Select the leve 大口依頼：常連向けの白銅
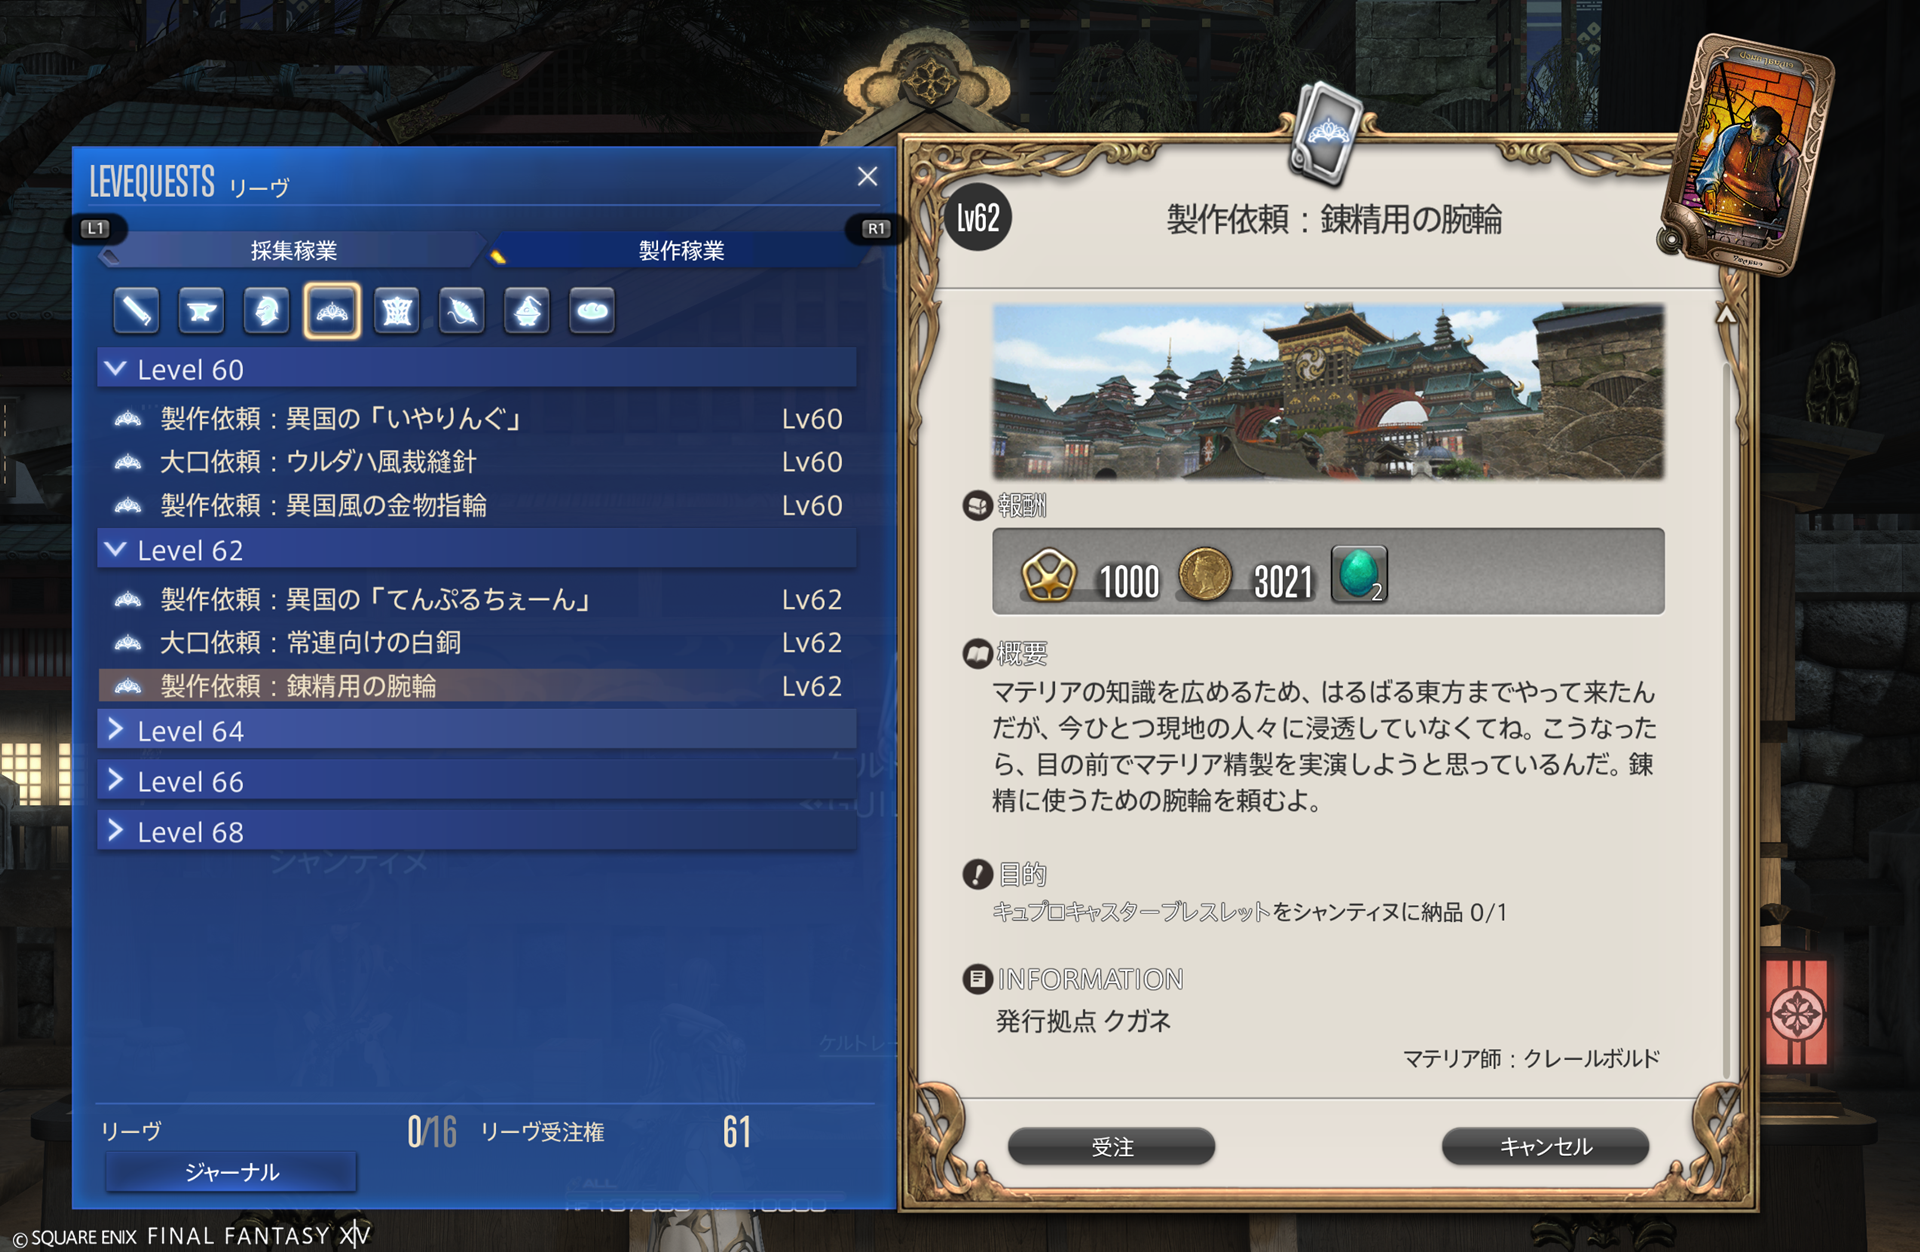Viewport: 1920px width, 1252px height. pos(477,642)
